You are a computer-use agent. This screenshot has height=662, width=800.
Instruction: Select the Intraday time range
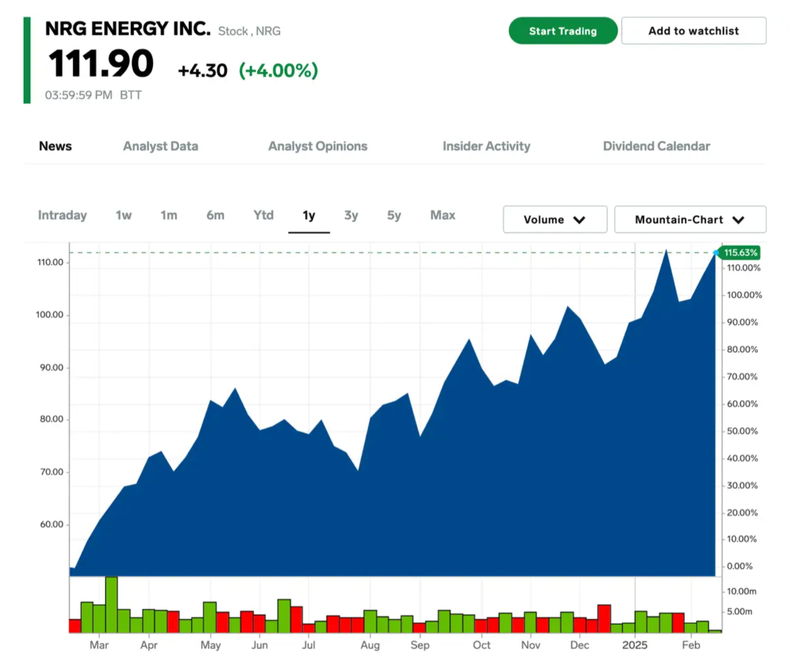[x=62, y=215]
